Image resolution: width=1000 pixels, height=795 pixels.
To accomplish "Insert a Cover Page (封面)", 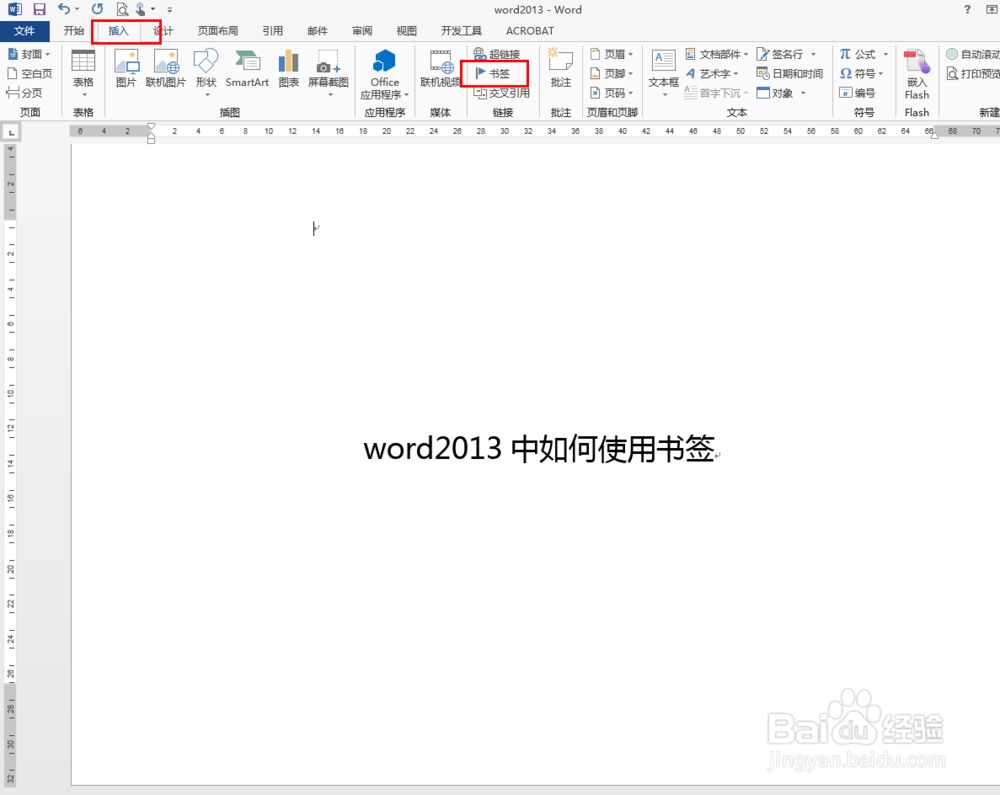I will pos(29,54).
